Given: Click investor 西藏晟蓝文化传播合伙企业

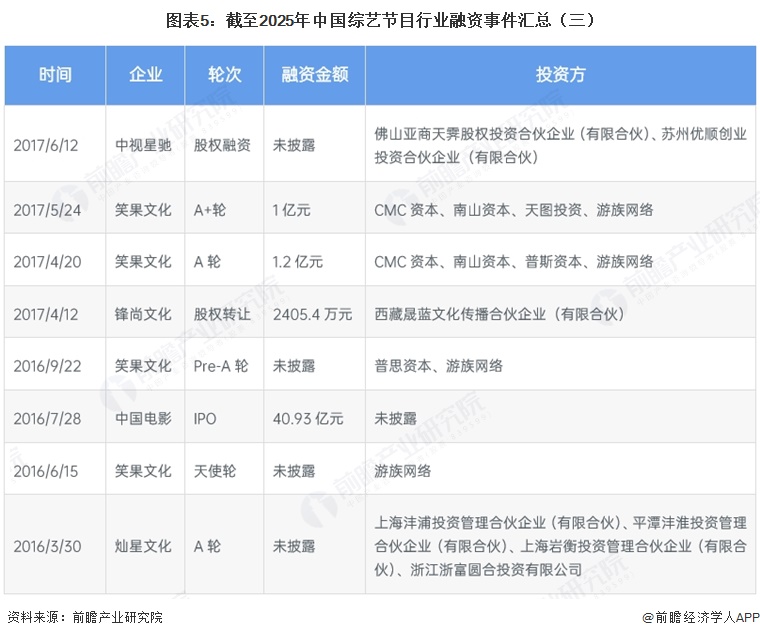Looking at the screenshot, I should click(499, 314).
